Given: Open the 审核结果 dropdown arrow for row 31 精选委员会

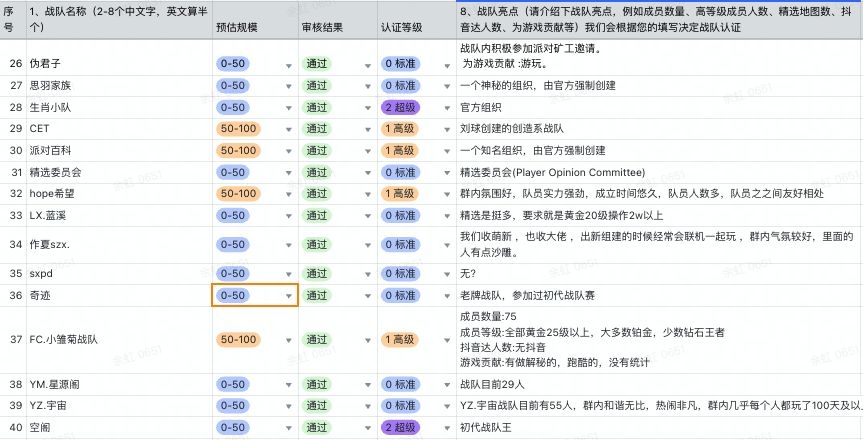Looking at the screenshot, I should [368, 173].
